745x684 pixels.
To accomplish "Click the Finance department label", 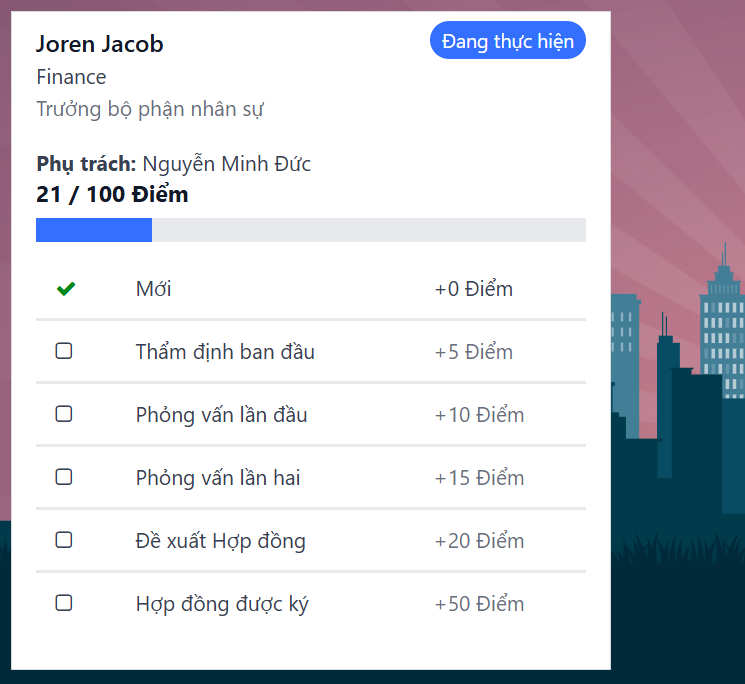I will (x=71, y=77).
